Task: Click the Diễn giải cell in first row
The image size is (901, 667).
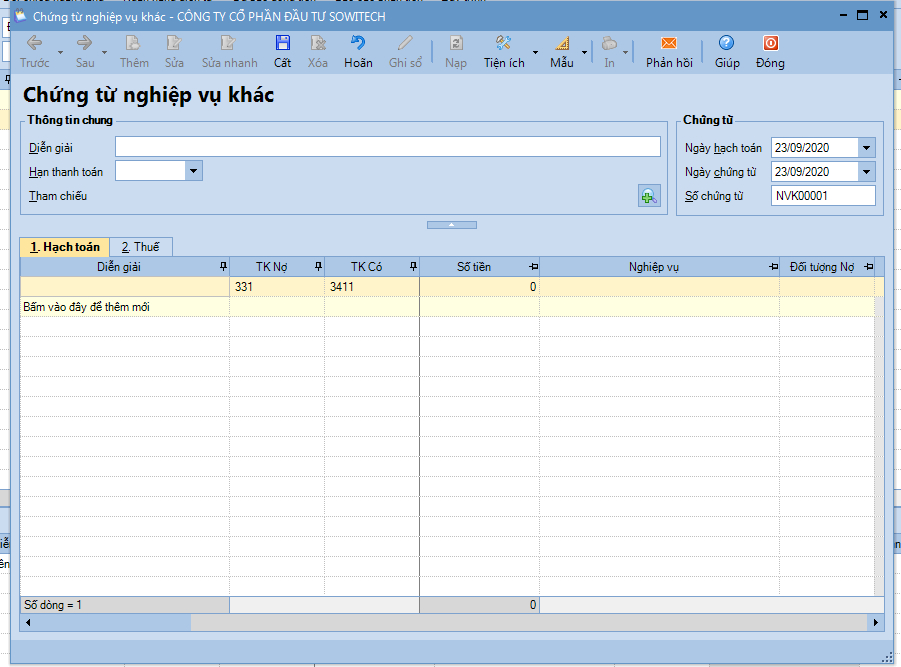Action: [125, 287]
